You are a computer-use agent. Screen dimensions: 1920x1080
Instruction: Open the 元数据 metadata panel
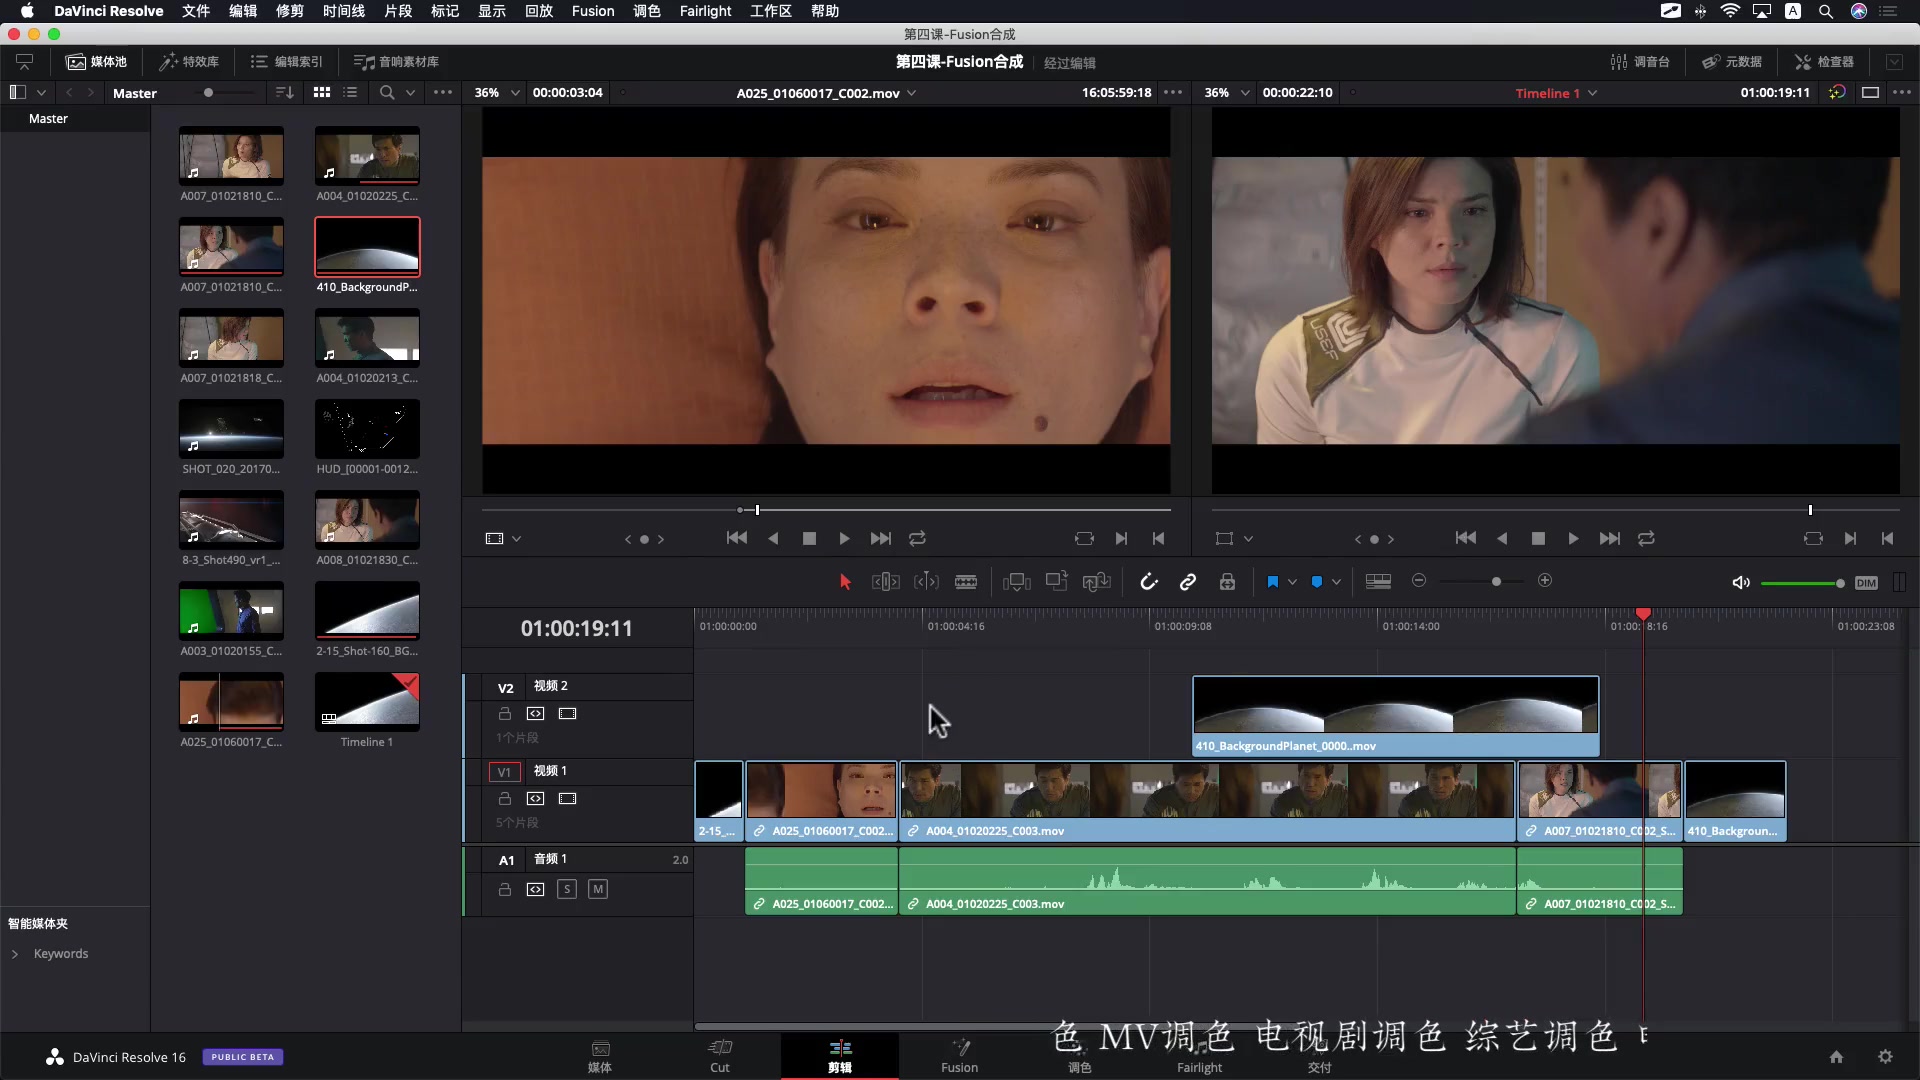[x=1732, y=62]
